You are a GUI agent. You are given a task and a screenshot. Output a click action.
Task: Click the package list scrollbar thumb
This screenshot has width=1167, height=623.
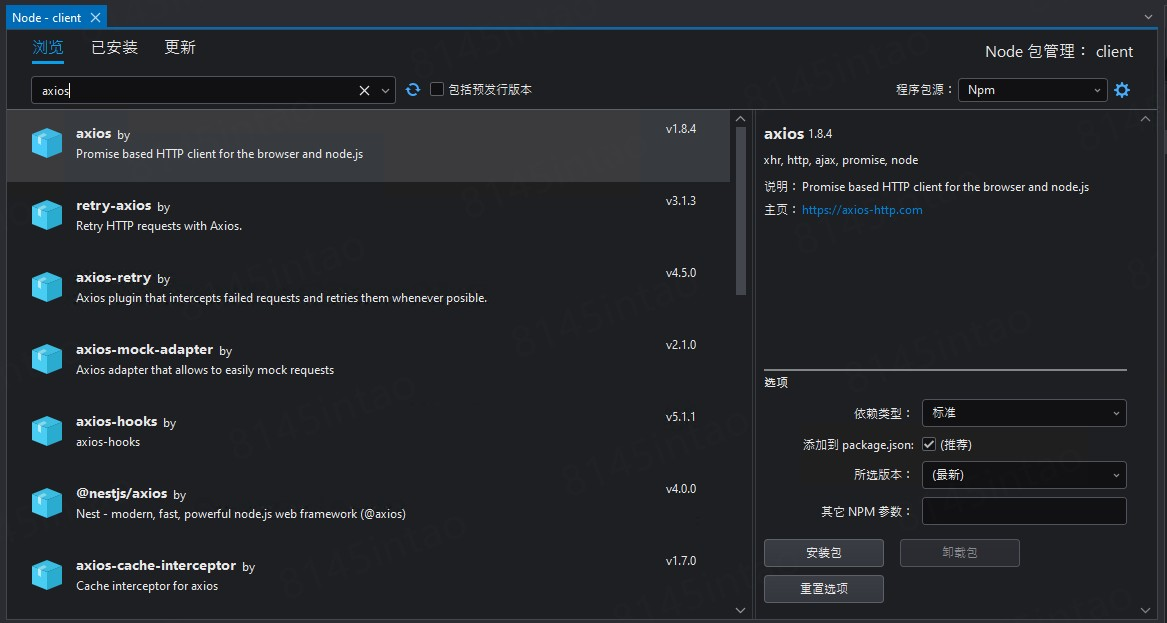741,211
